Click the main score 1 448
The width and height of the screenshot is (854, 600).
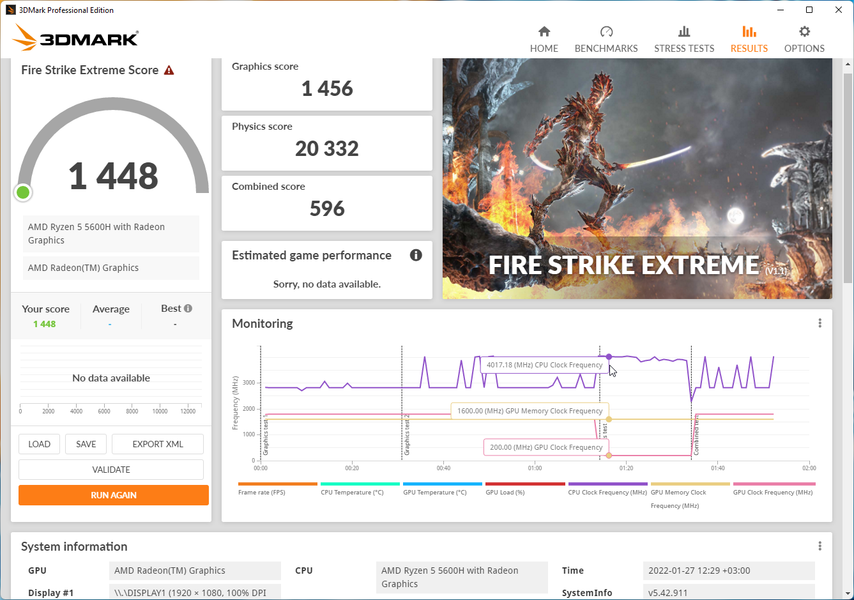click(x=113, y=176)
